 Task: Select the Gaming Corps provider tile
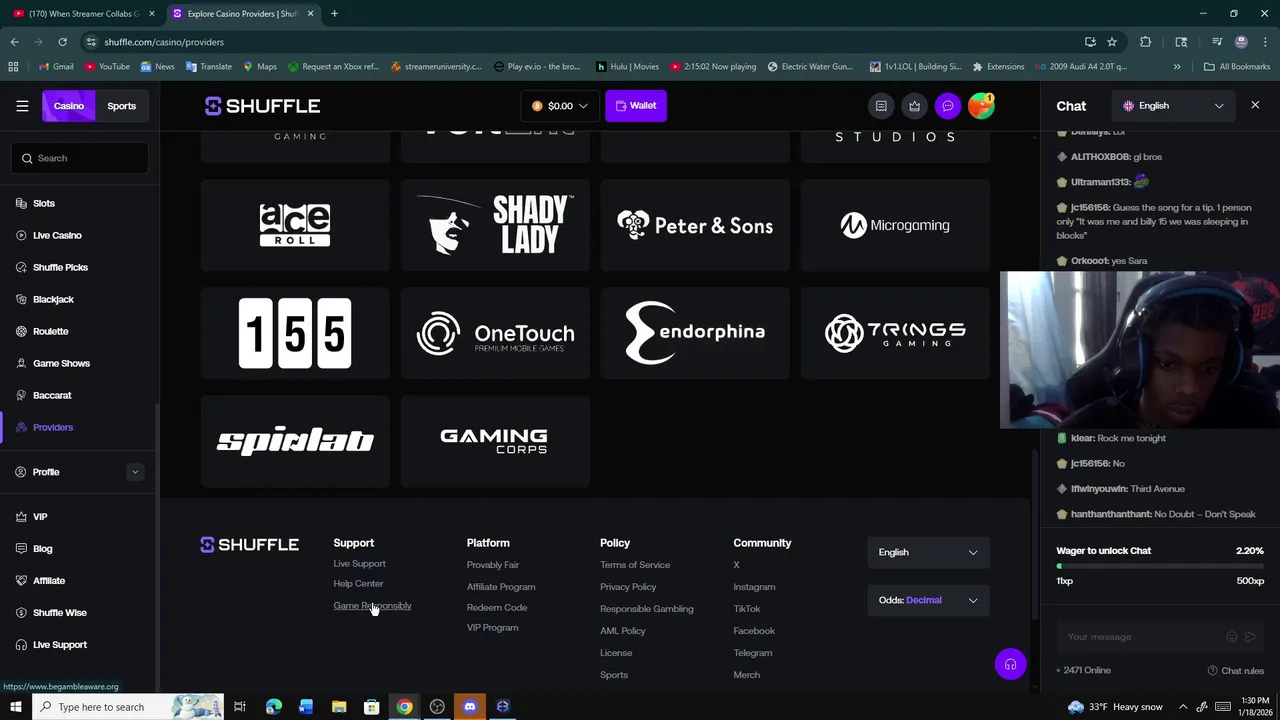[495, 441]
